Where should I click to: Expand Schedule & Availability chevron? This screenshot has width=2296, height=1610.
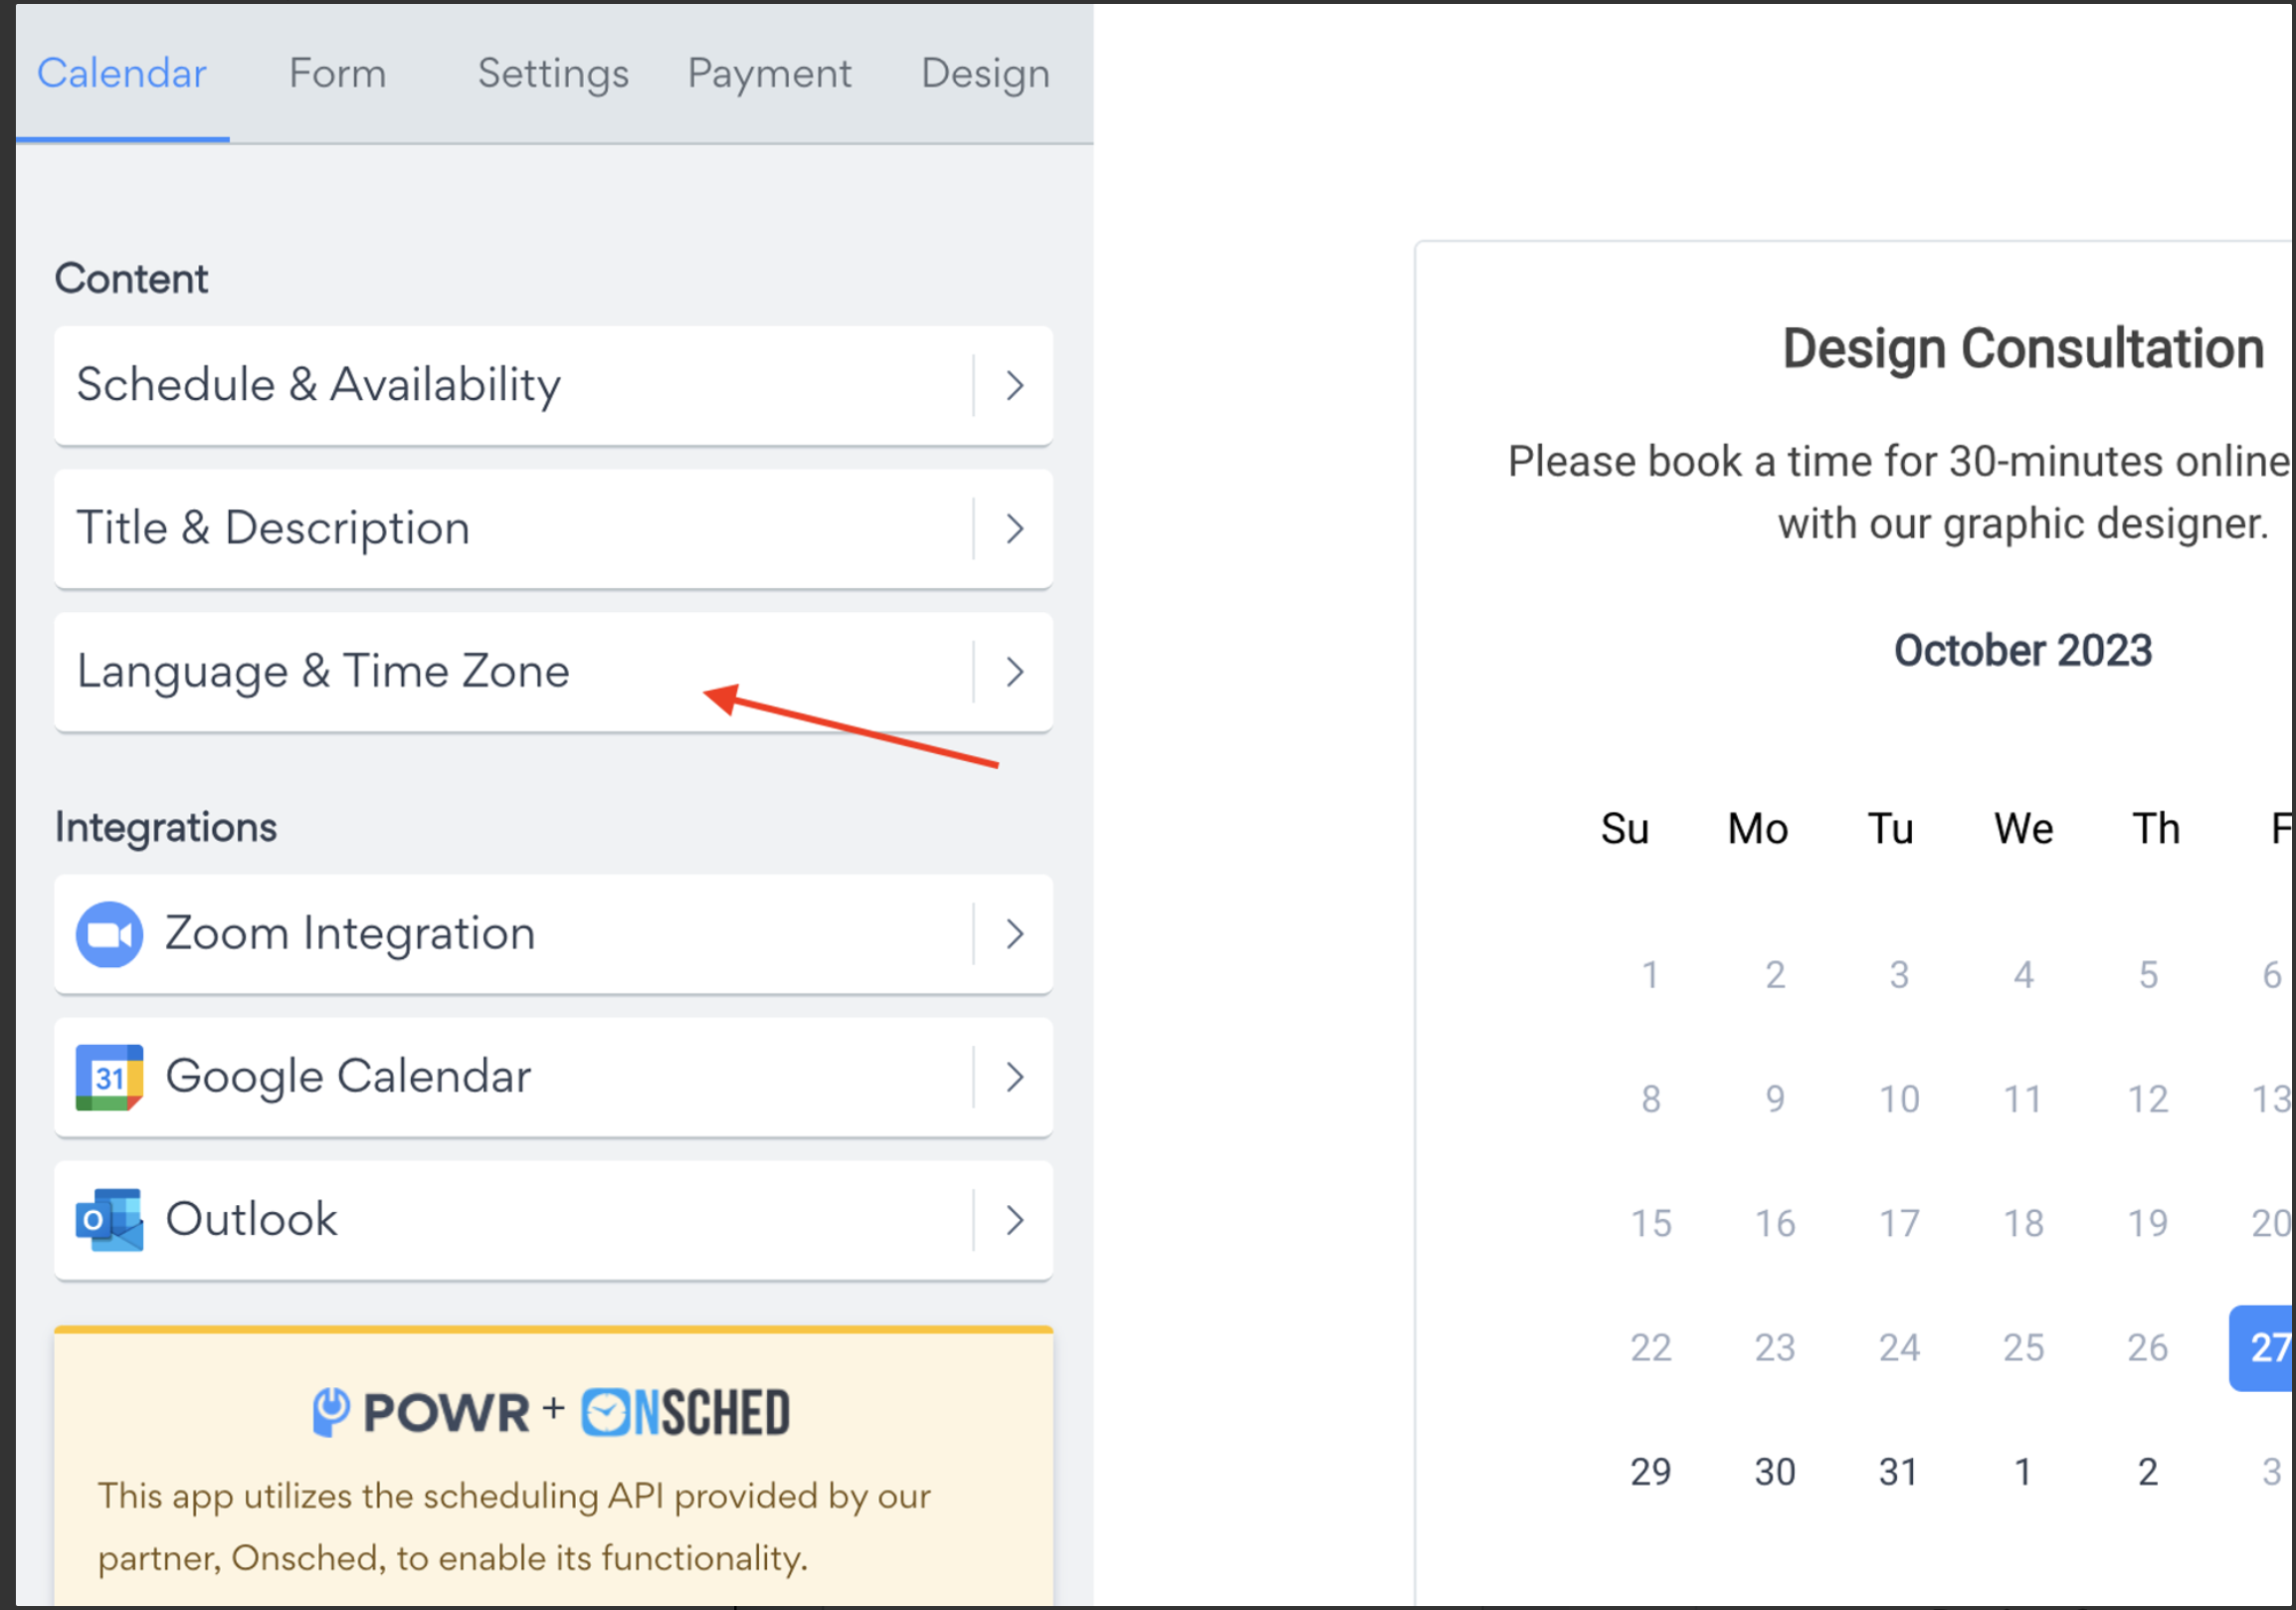click(x=1014, y=385)
